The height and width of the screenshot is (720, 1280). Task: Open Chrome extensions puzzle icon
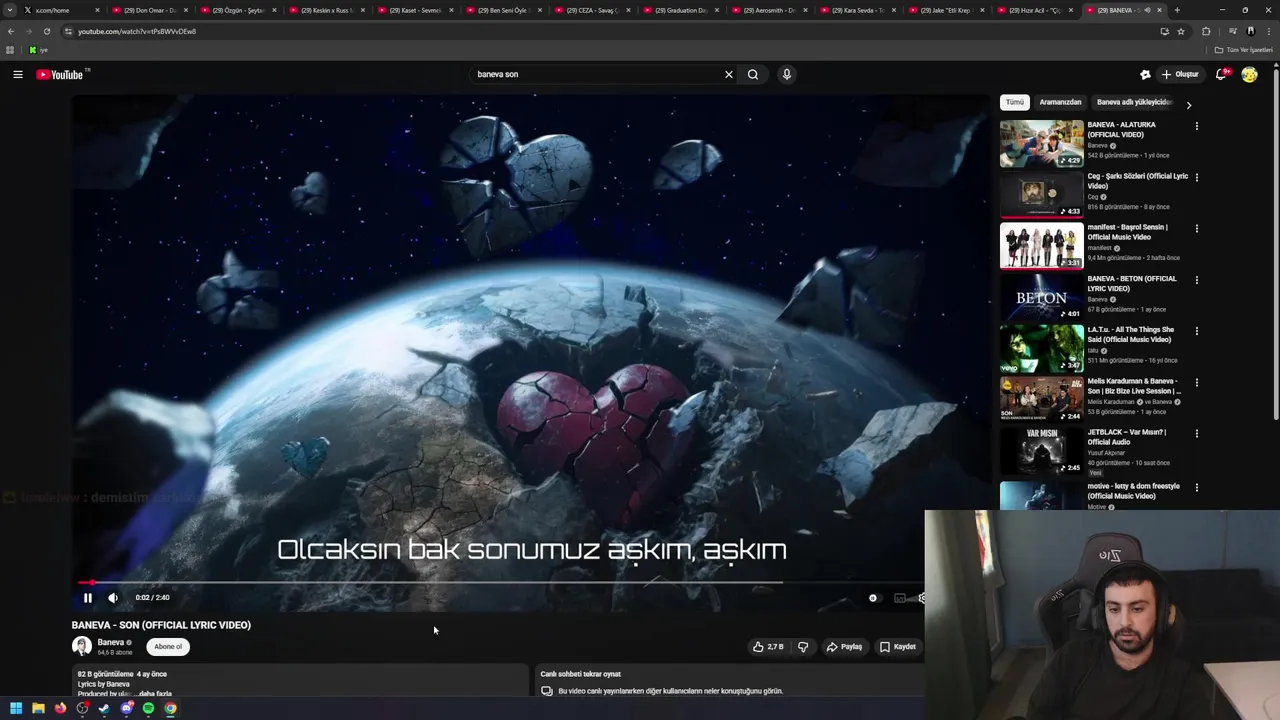(x=1206, y=31)
